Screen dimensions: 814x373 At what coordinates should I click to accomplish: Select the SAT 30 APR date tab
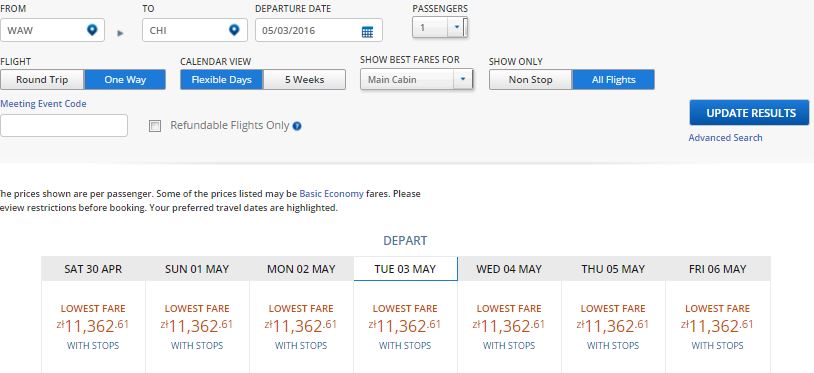[x=93, y=269]
